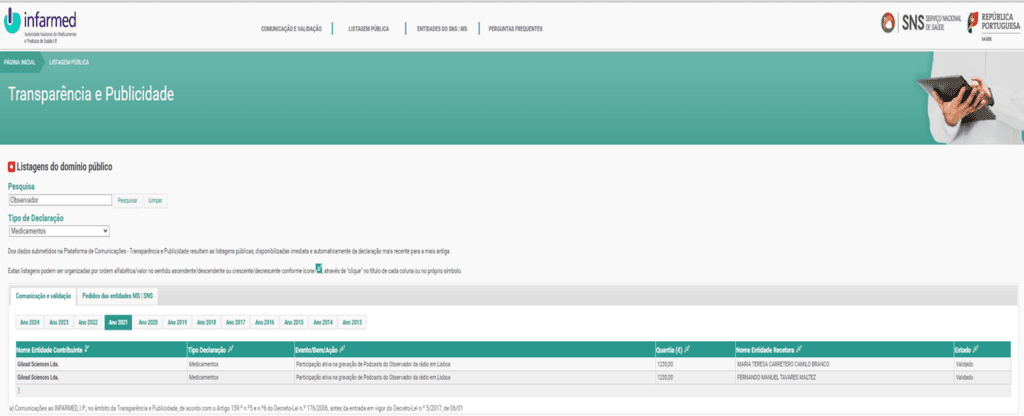
Task: Open the Tipo de Declaração dropdown
Action: (58, 231)
